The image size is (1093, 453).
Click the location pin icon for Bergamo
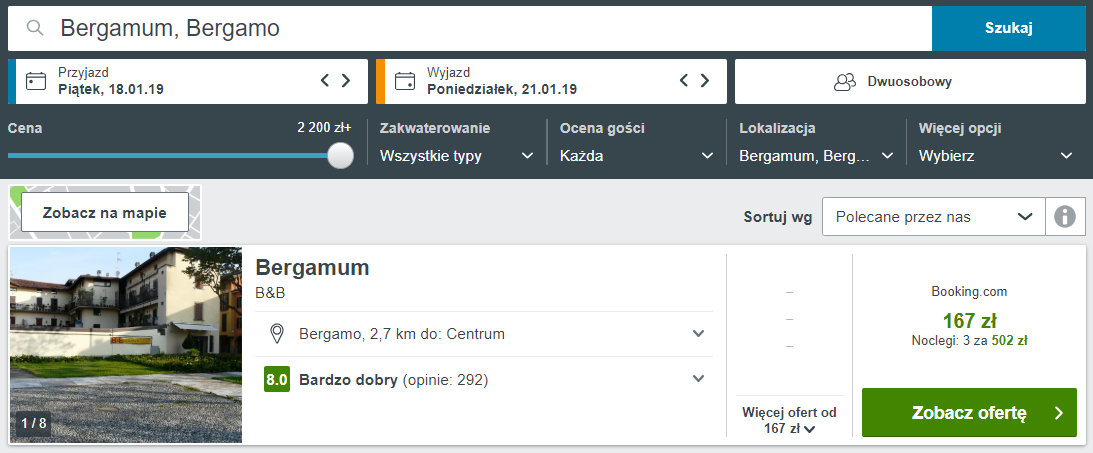[277, 334]
